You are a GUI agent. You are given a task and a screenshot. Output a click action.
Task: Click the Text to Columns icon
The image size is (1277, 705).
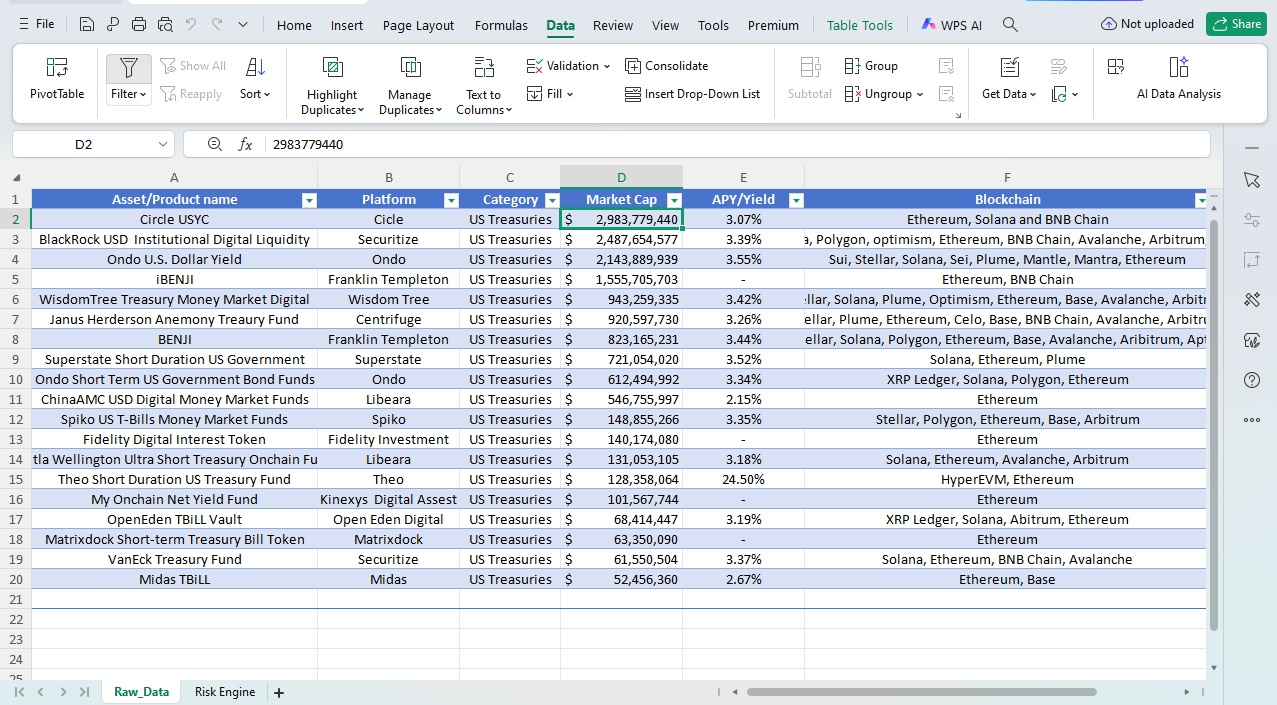484,67
